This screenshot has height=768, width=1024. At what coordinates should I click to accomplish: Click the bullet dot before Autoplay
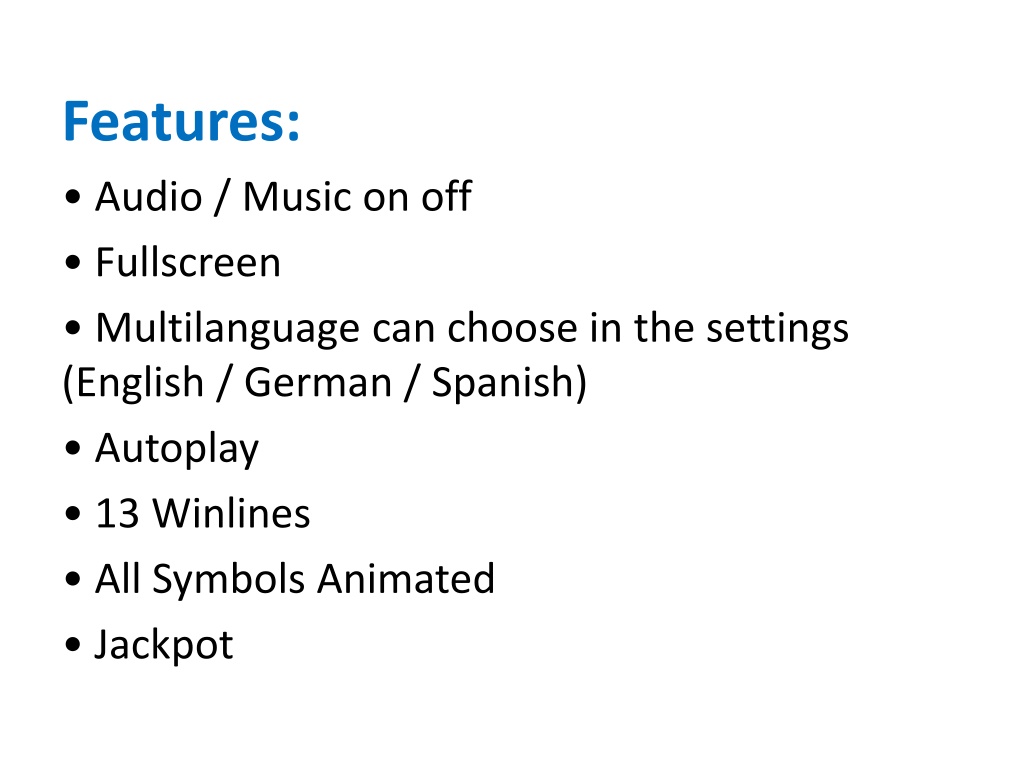[73, 449]
